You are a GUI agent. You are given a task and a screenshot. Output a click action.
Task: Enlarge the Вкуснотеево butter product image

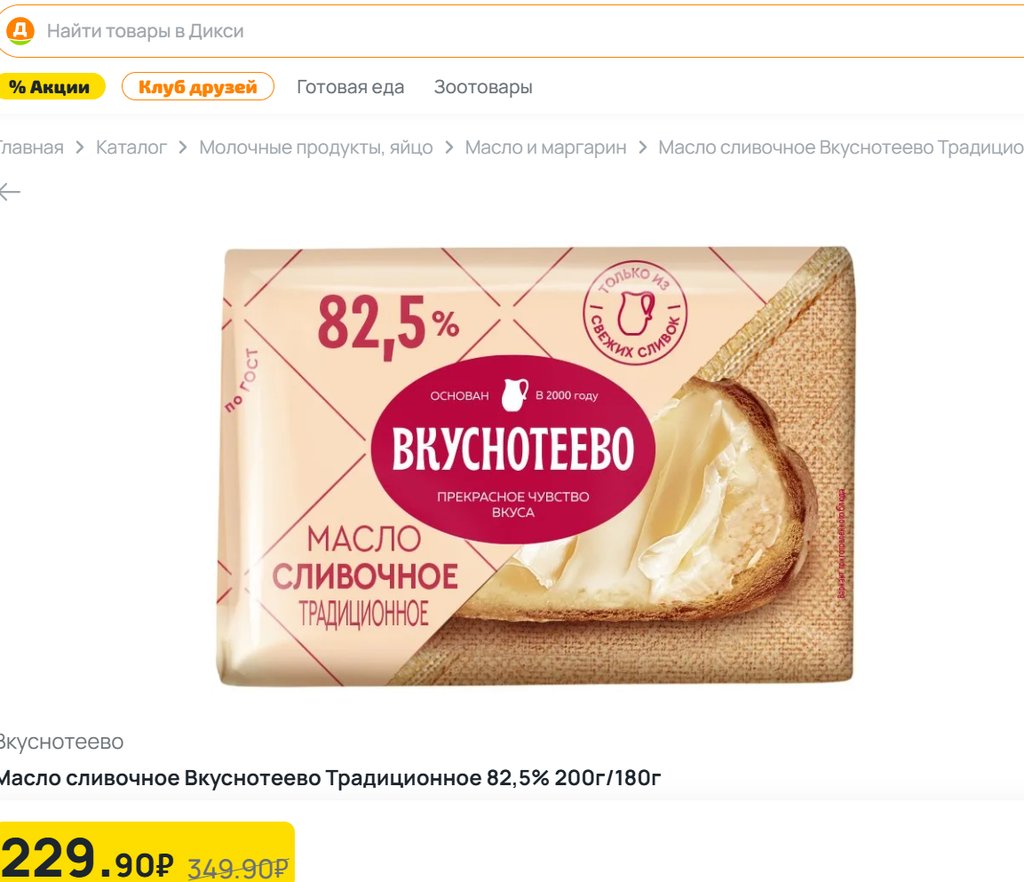pos(535,466)
